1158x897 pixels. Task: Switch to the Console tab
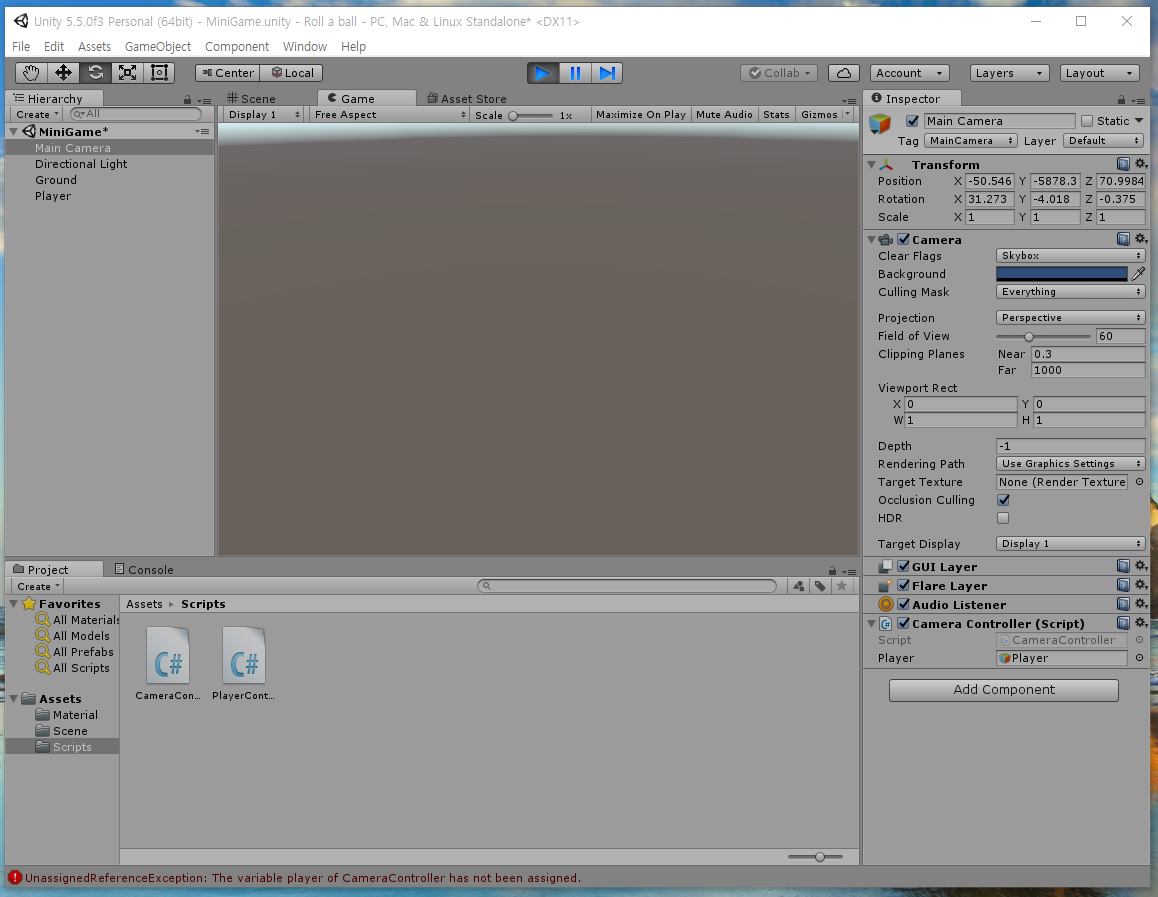(x=148, y=569)
